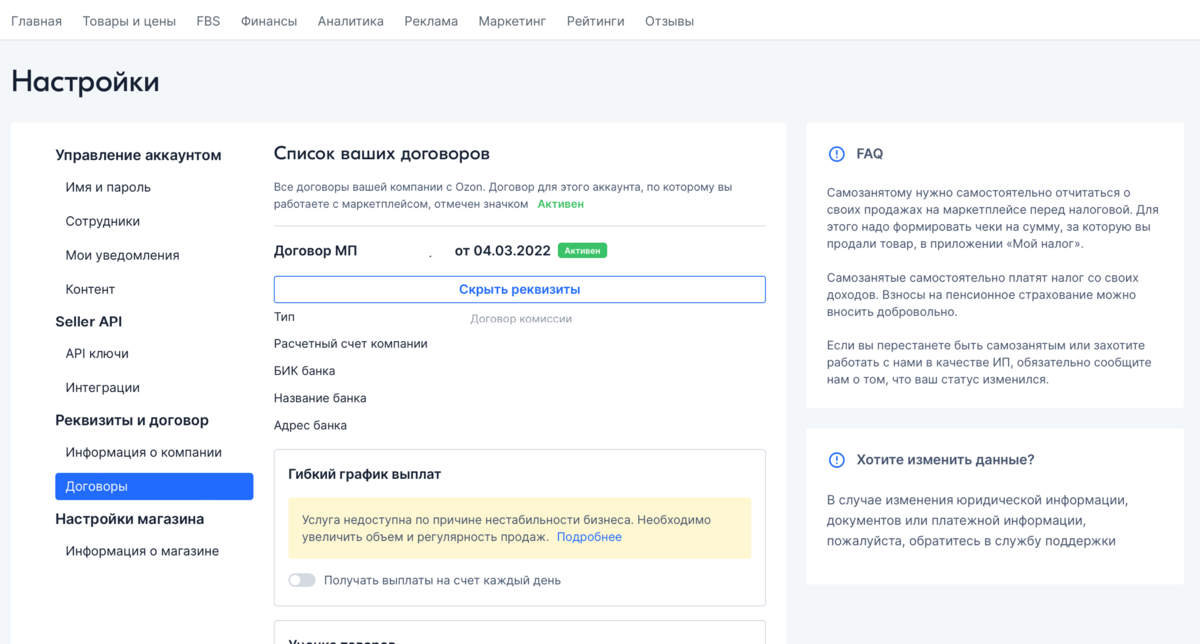Toggle «Получать выплаты на счет каждый день»
This screenshot has width=1200, height=644.
pos(302,579)
